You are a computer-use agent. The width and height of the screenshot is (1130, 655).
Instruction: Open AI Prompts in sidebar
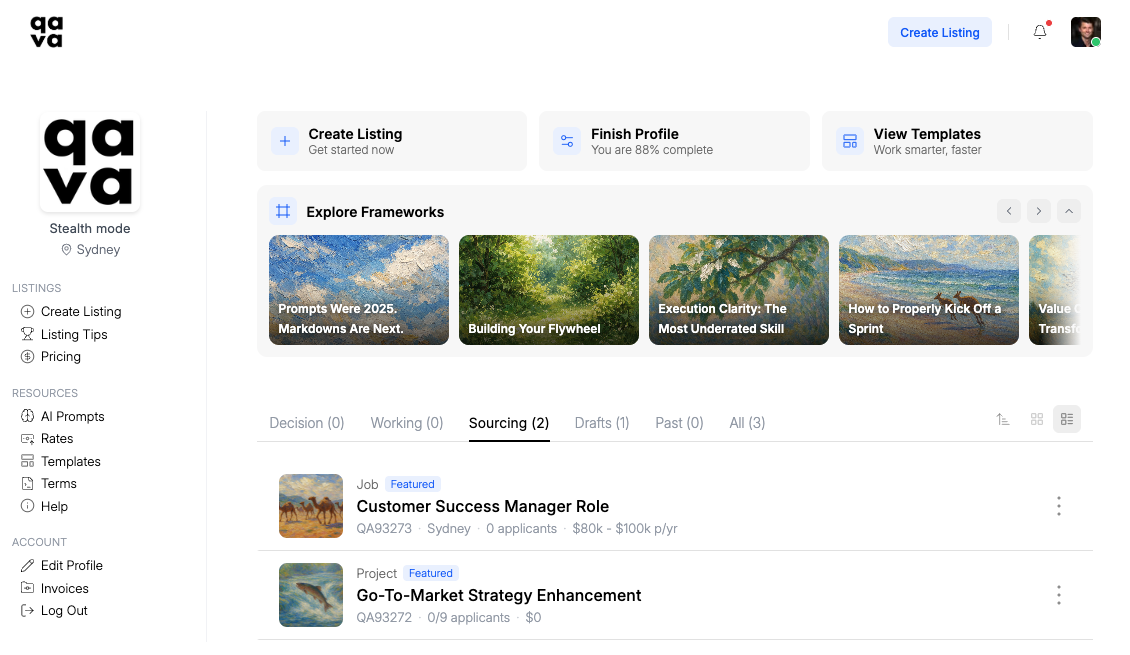(x=72, y=416)
